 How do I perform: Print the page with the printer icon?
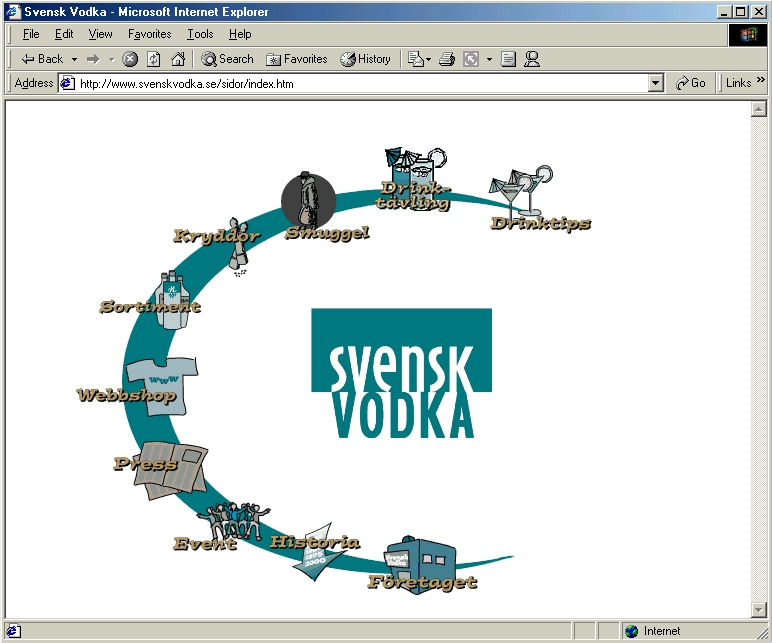[447, 59]
